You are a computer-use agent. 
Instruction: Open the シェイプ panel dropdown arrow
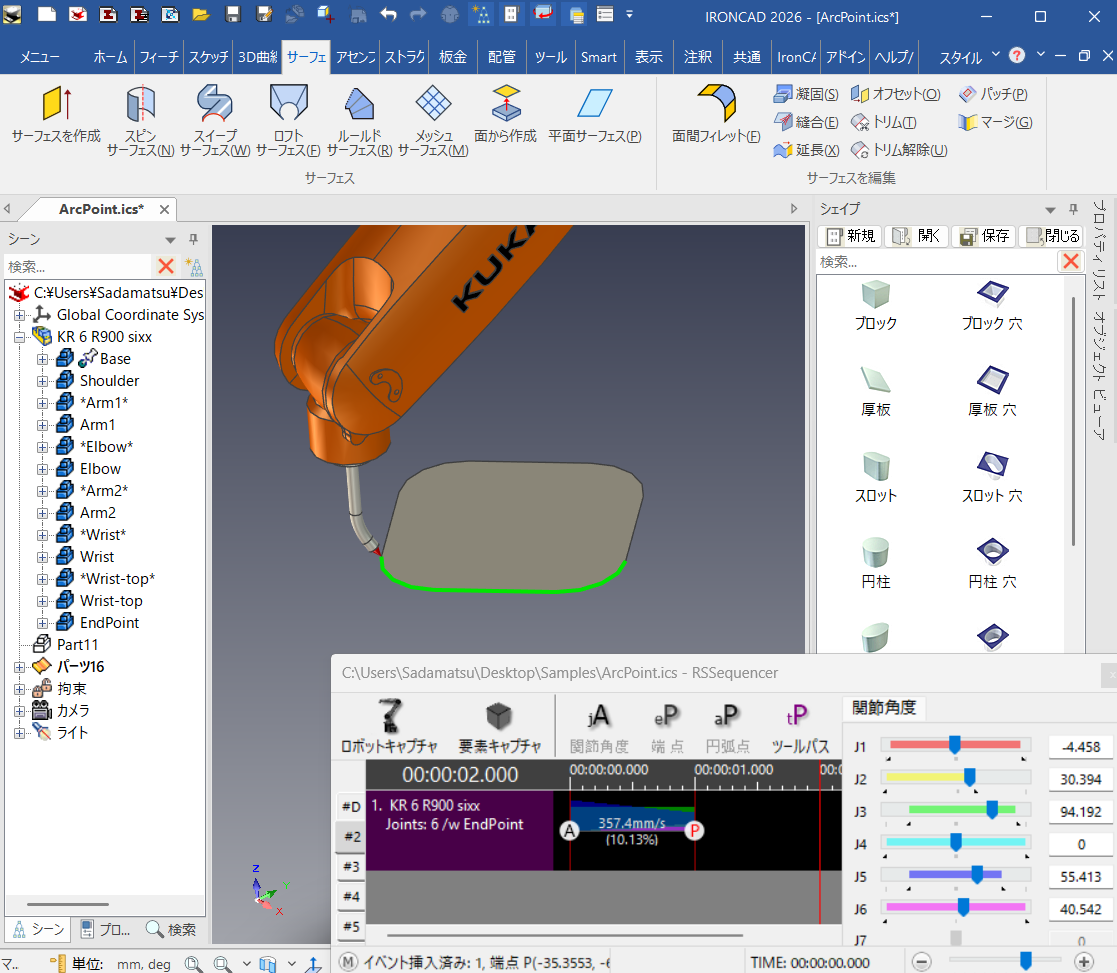(1050, 209)
